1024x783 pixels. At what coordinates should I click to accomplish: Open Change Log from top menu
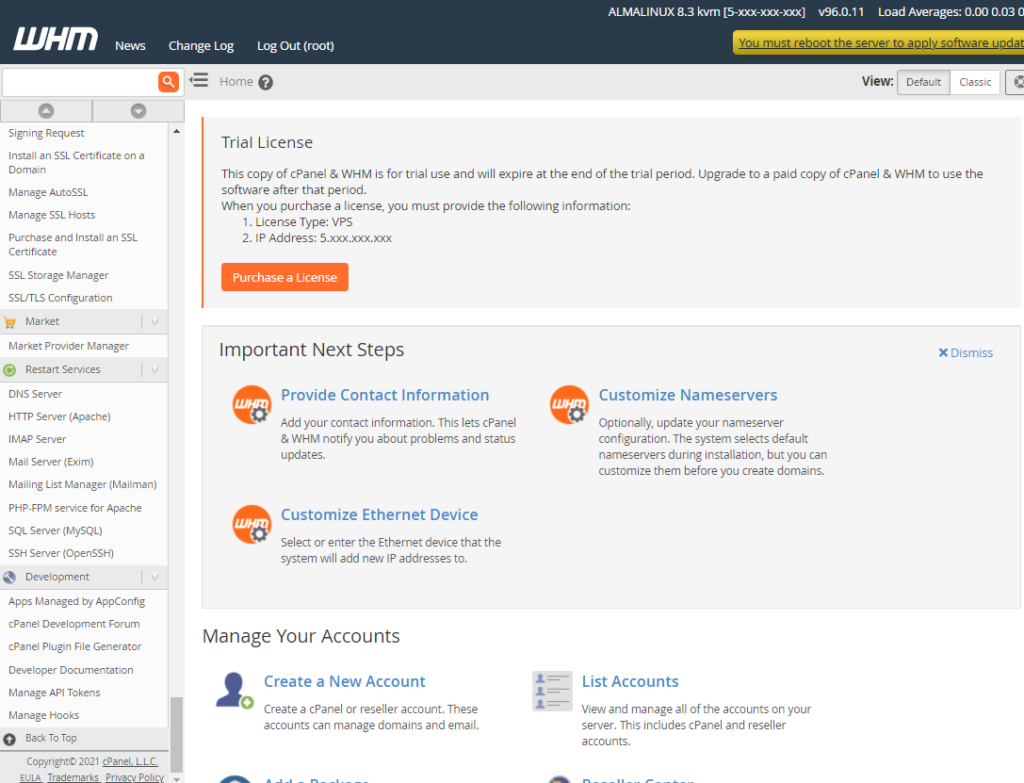pos(201,45)
